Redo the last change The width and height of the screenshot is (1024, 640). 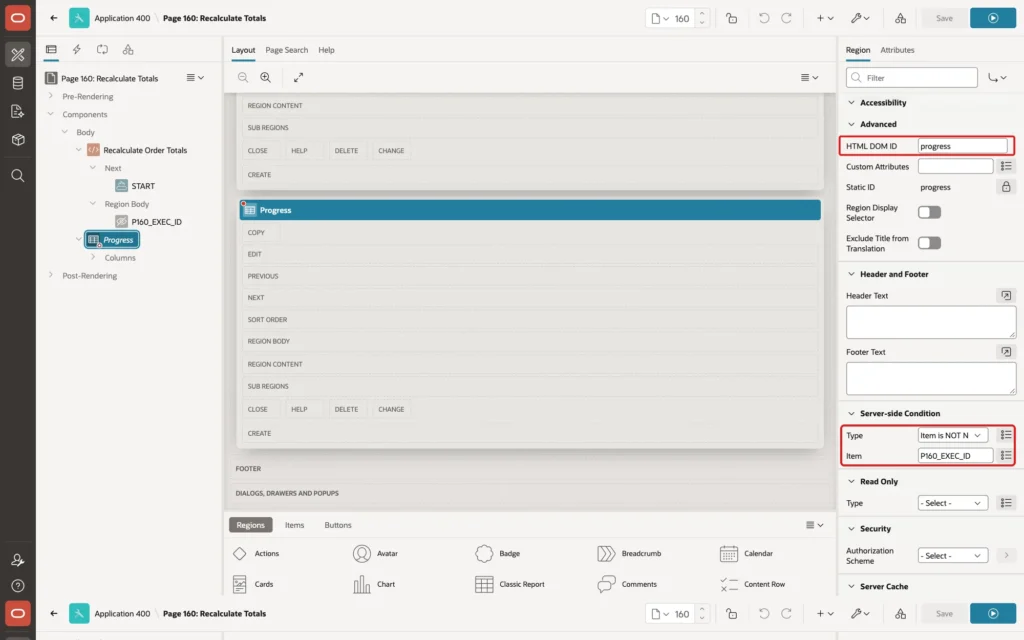tap(786, 18)
